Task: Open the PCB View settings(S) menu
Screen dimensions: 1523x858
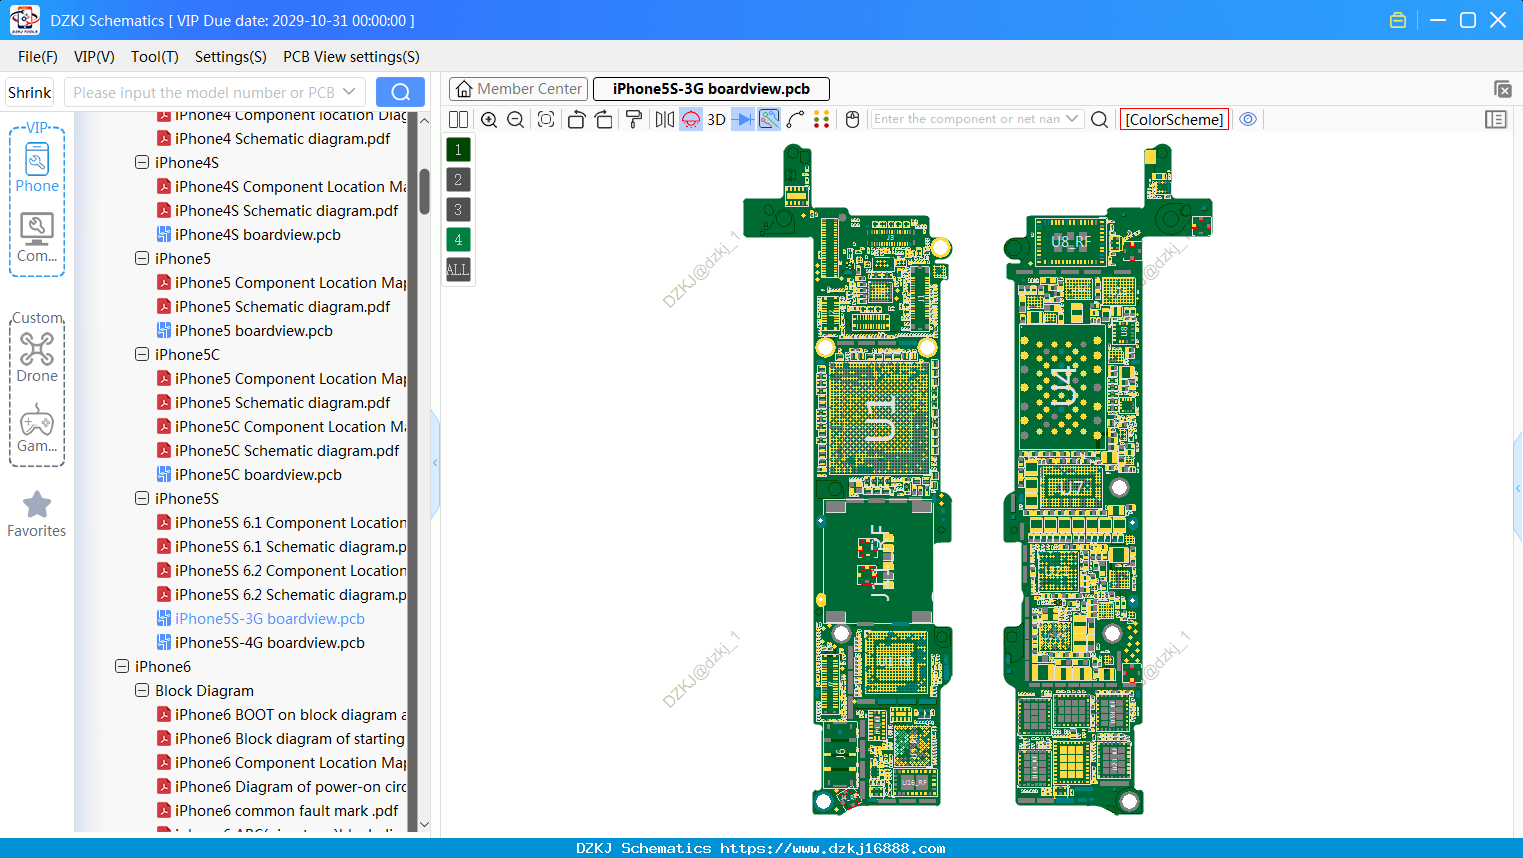Action: [351, 57]
